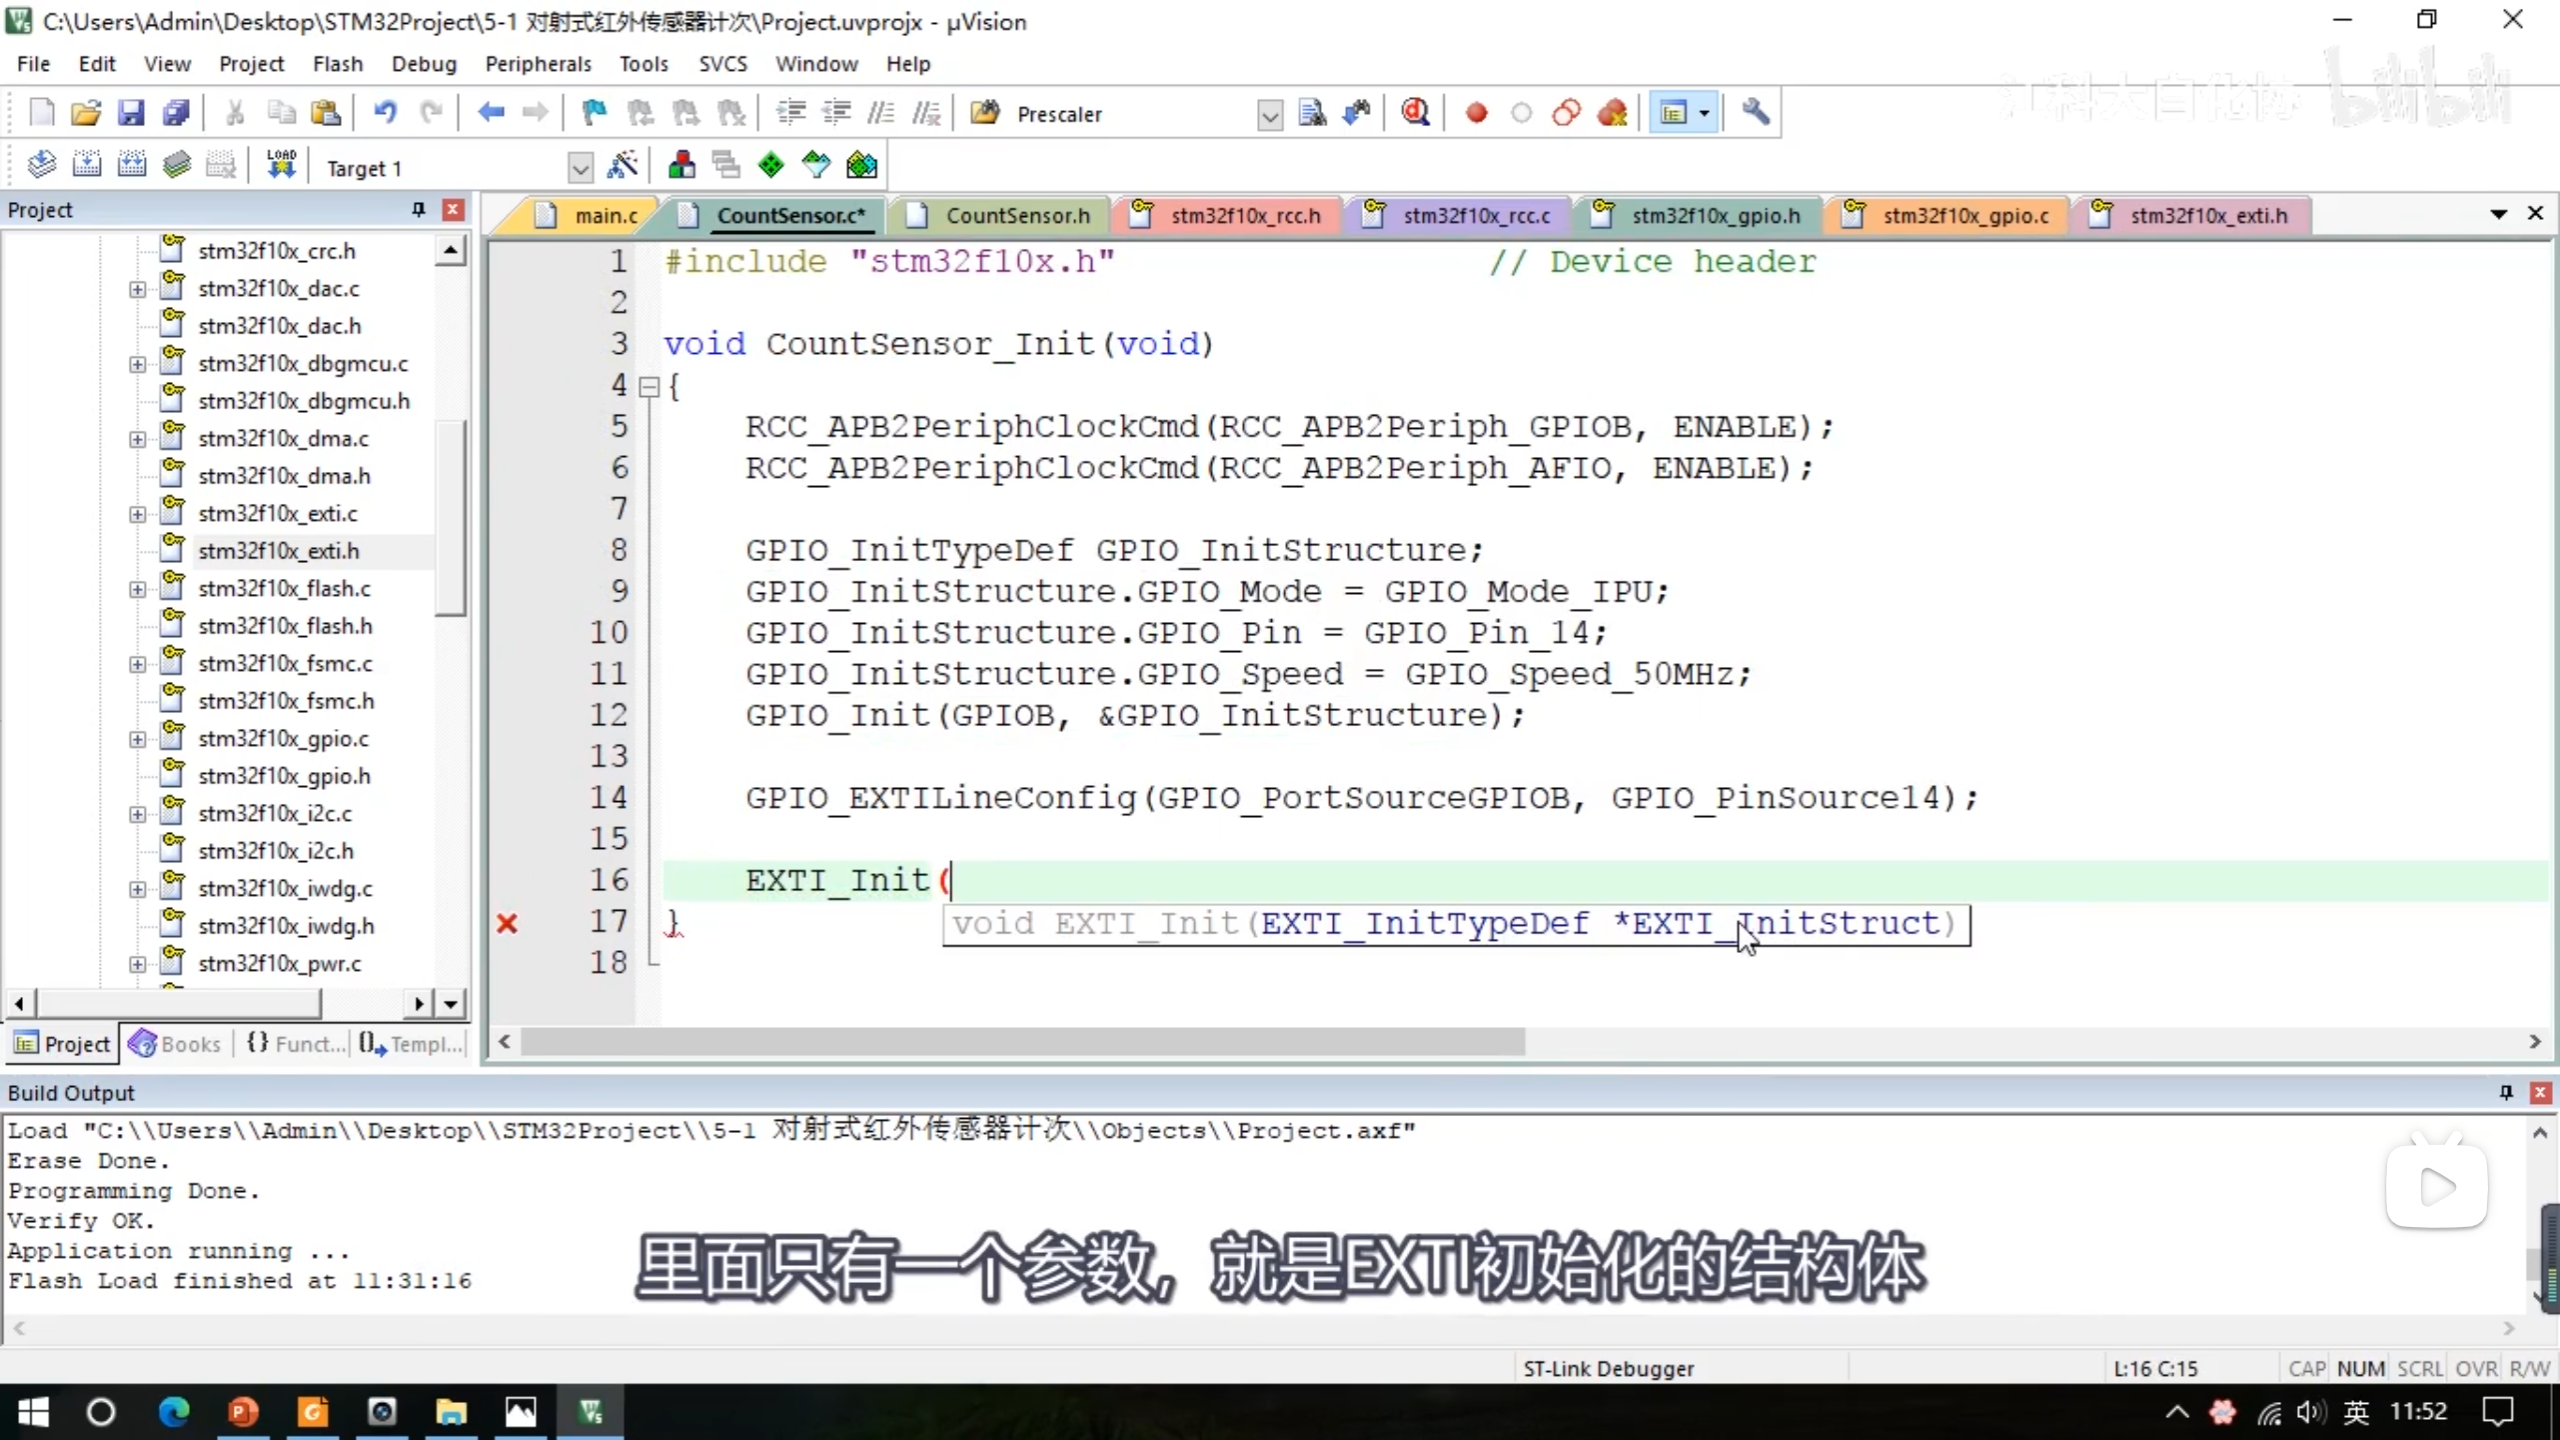Pin the Build Output panel
This screenshot has width=2560, height=1440.
click(x=2506, y=1092)
